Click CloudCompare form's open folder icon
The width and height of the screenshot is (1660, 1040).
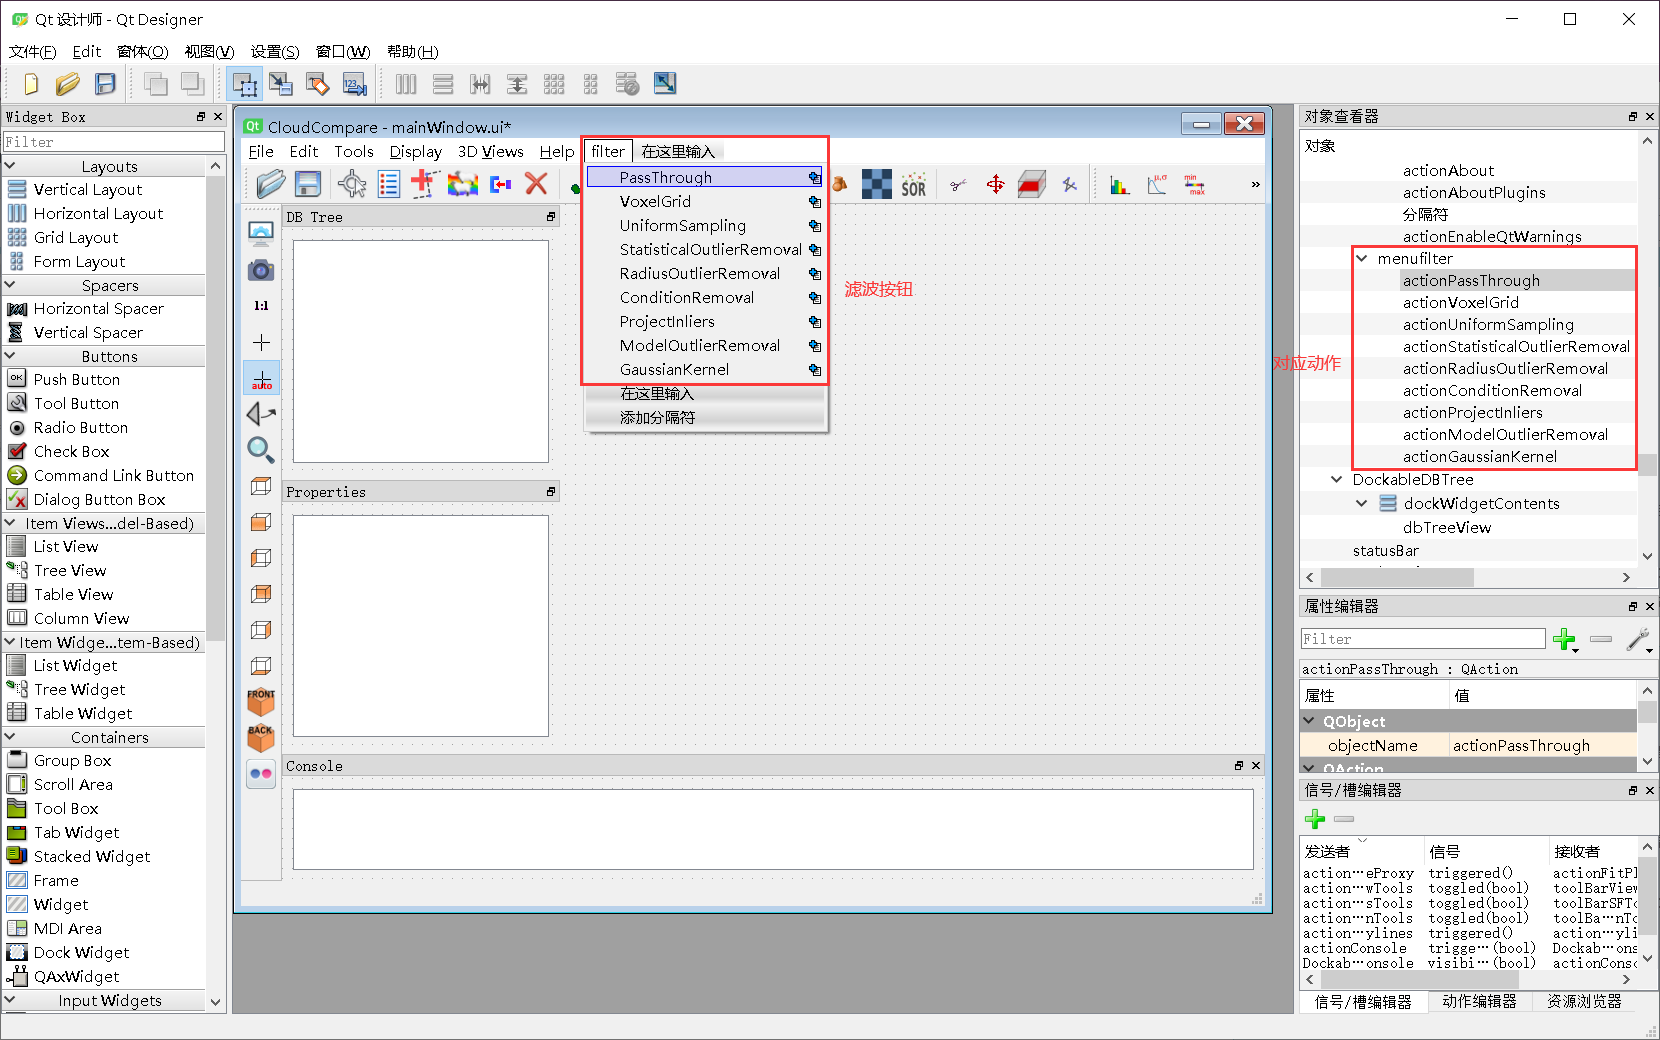[270, 184]
